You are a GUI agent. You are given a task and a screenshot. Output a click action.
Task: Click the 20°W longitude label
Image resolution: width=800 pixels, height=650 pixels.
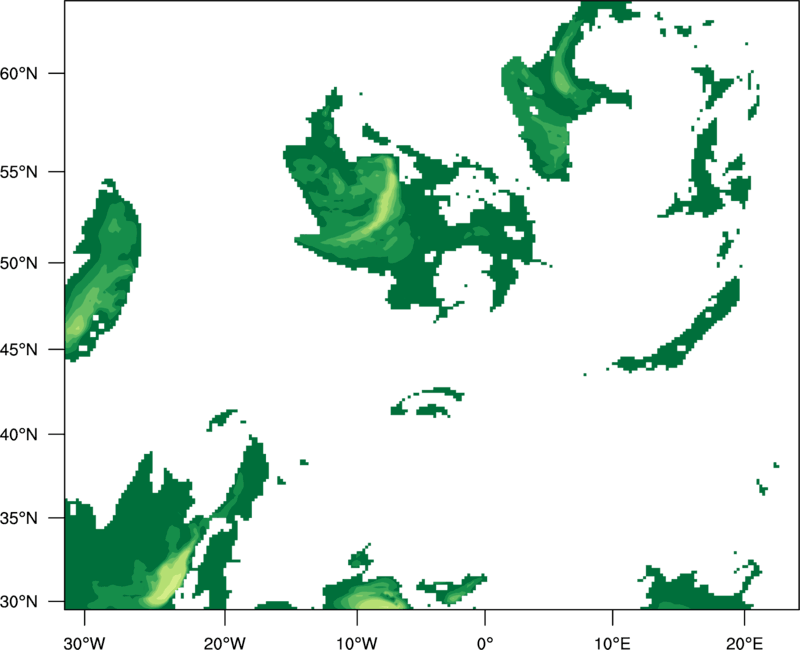pyautogui.click(x=225, y=643)
